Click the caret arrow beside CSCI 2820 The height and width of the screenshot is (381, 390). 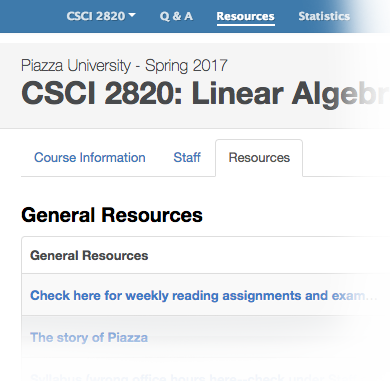[x=132, y=15]
